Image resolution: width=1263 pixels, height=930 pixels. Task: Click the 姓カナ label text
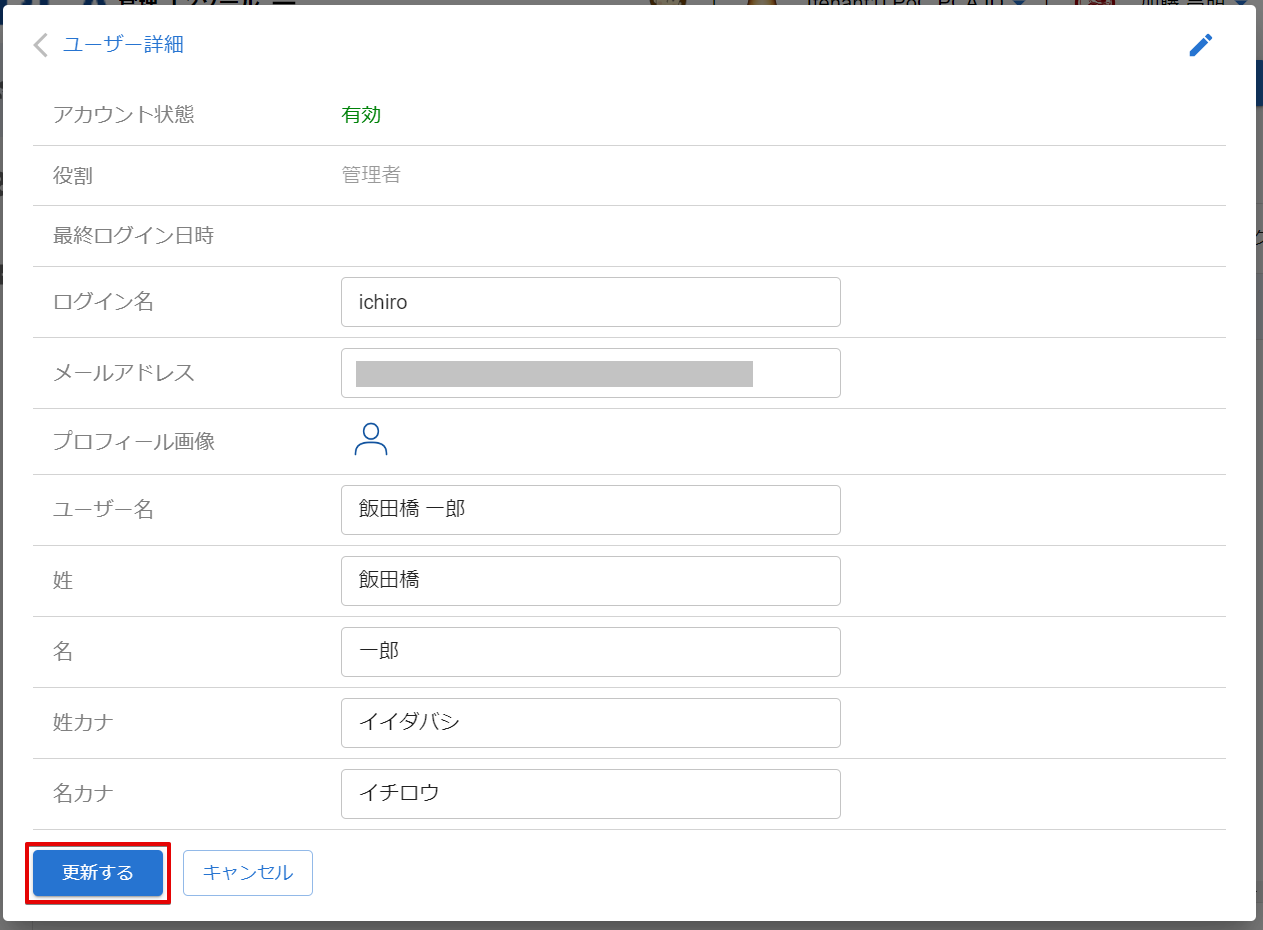(83, 723)
